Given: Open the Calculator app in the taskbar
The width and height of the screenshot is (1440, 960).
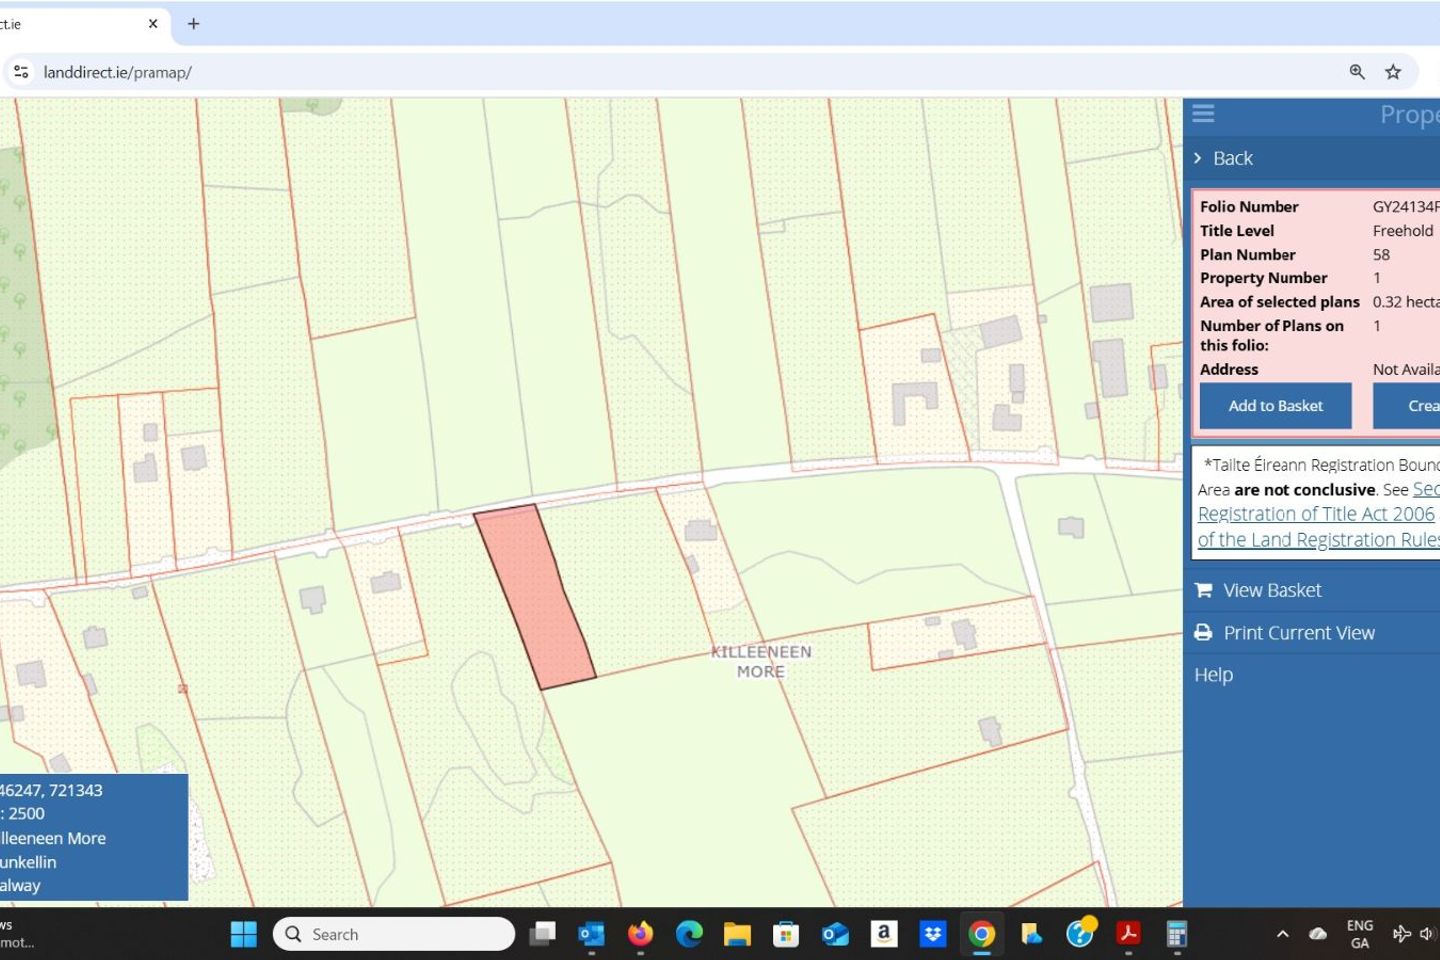Looking at the screenshot, I should pos(1177,934).
